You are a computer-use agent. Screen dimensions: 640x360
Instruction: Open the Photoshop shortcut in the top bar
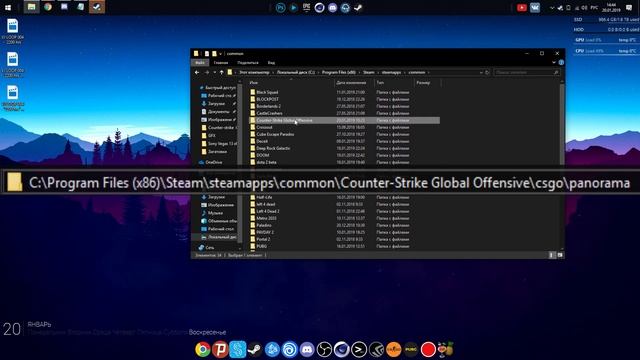coord(280,7)
